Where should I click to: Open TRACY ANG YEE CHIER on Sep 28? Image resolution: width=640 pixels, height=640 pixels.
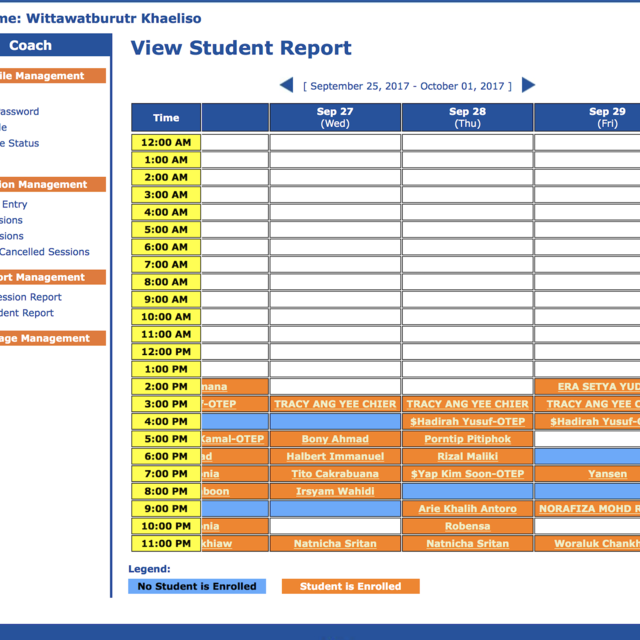point(467,404)
